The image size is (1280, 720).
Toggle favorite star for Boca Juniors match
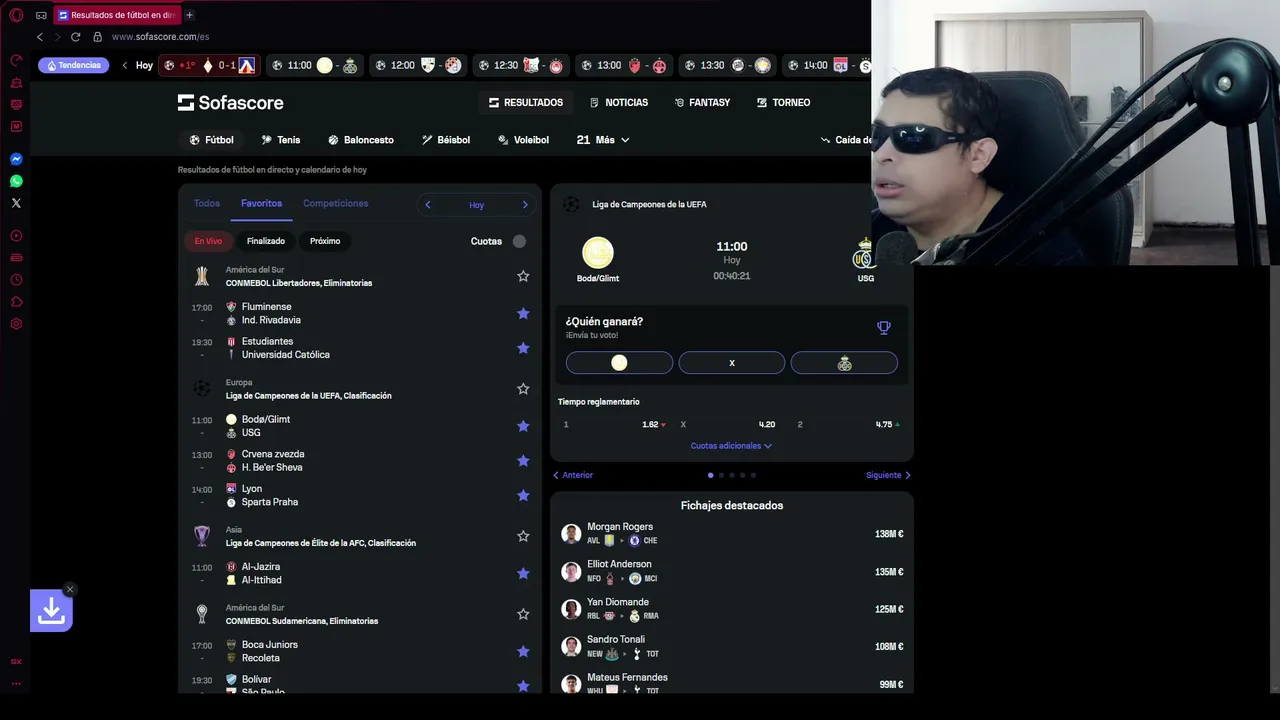(x=523, y=651)
